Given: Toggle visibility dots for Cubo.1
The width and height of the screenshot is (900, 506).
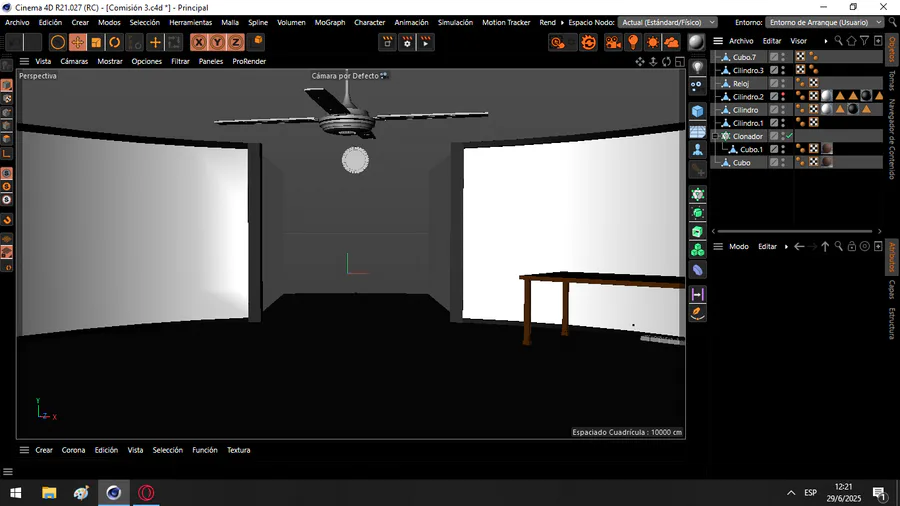Looking at the screenshot, I should [783, 149].
